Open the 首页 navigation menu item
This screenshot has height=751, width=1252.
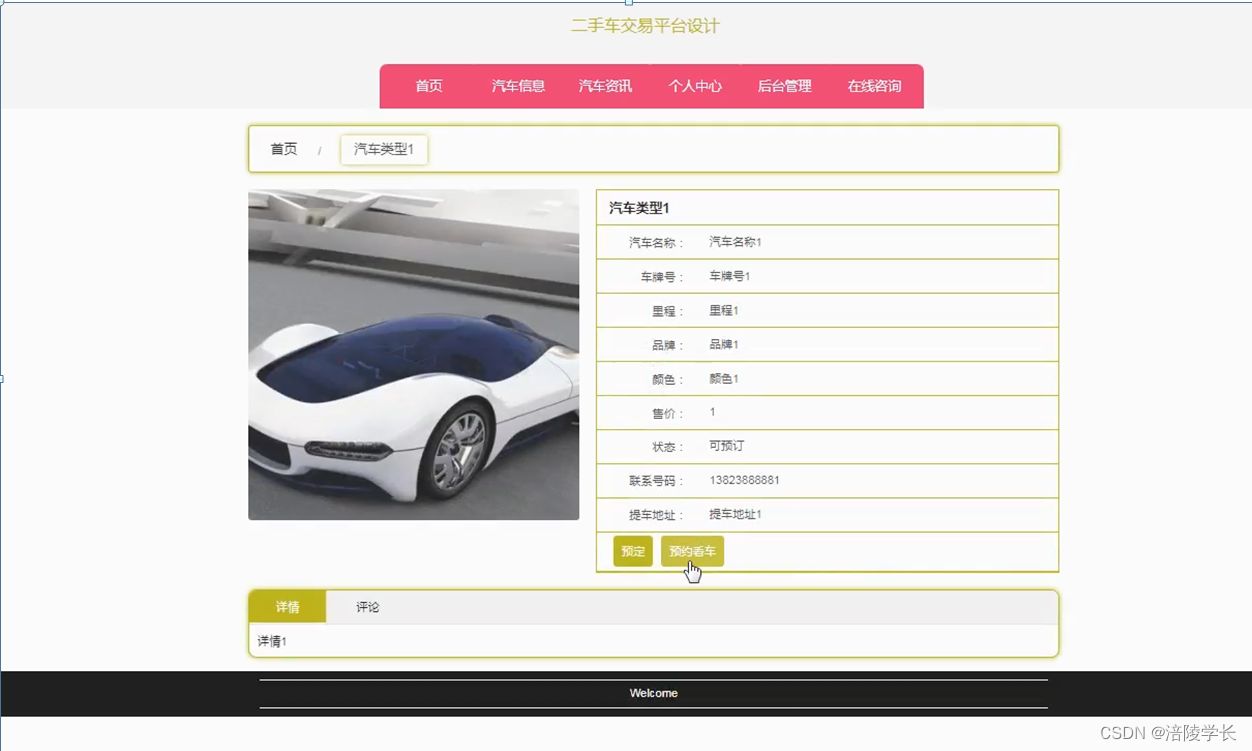(428, 86)
